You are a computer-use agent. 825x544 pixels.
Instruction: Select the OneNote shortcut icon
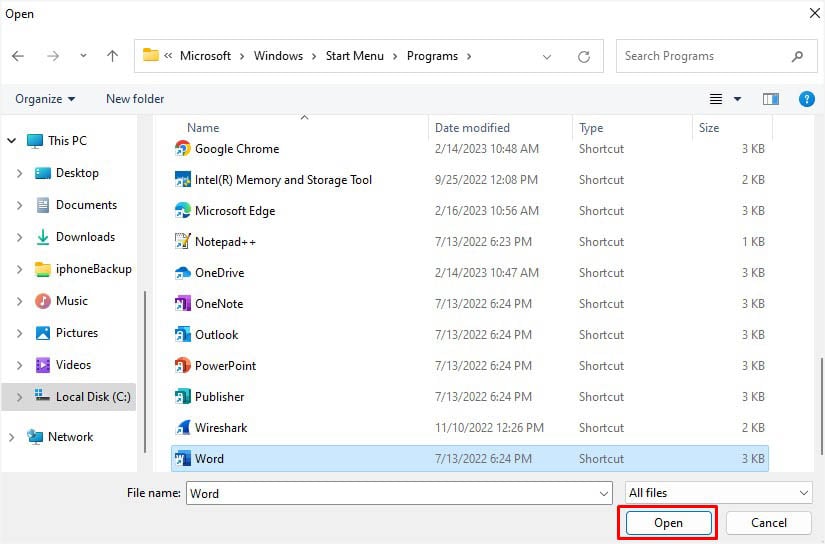tap(183, 304)
